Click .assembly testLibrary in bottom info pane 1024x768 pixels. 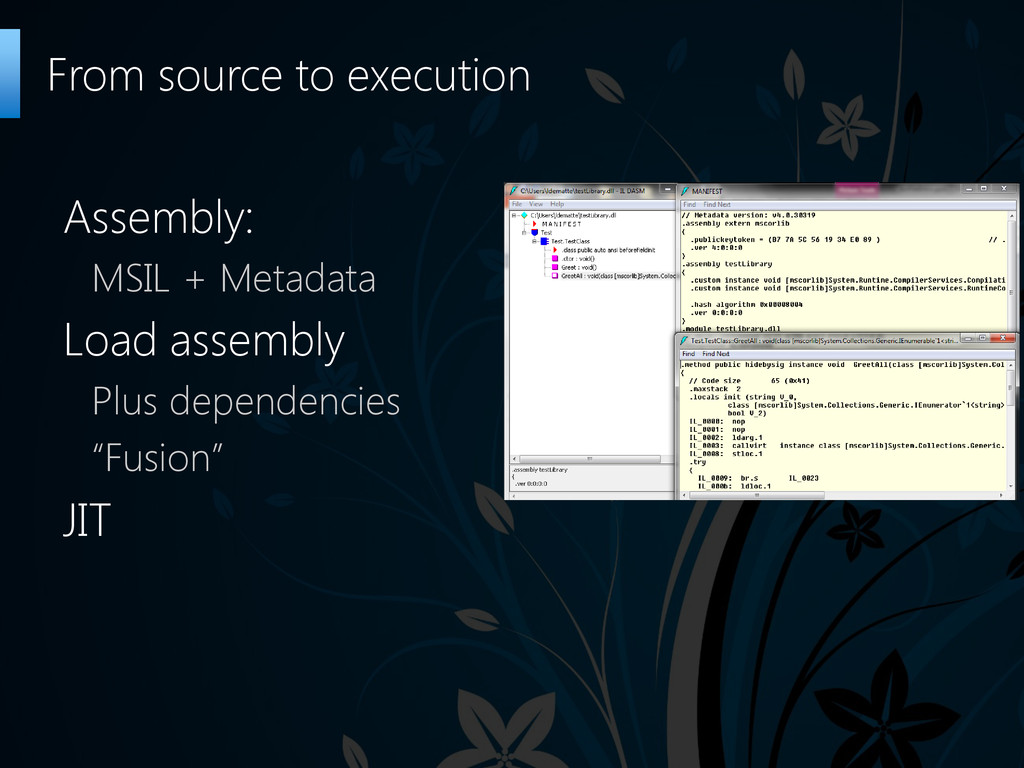click(539, 470)
